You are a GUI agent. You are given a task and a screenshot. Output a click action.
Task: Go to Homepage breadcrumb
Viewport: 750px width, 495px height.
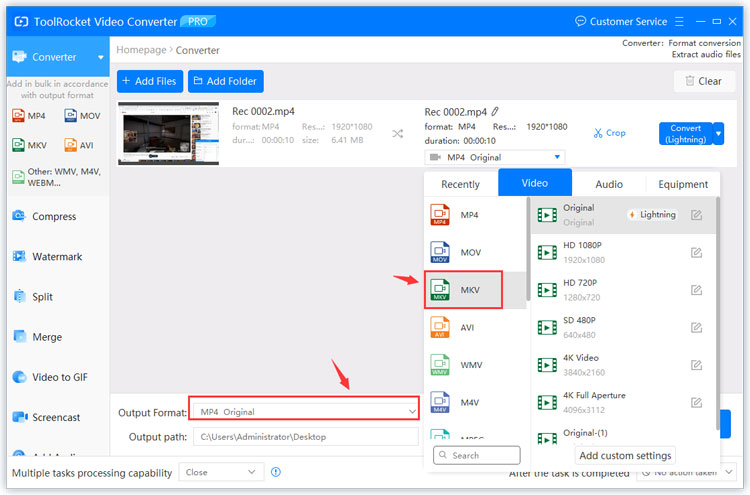coord(141,50)
